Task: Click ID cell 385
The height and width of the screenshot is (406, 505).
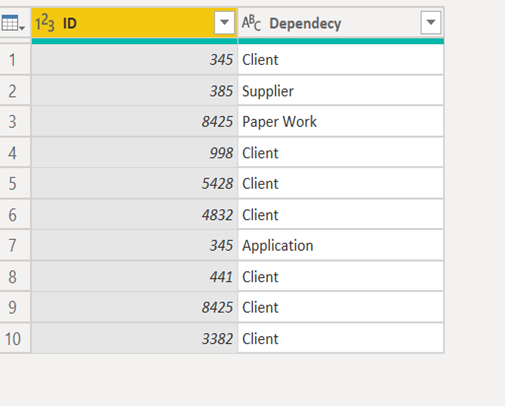Action: point(134,91)
